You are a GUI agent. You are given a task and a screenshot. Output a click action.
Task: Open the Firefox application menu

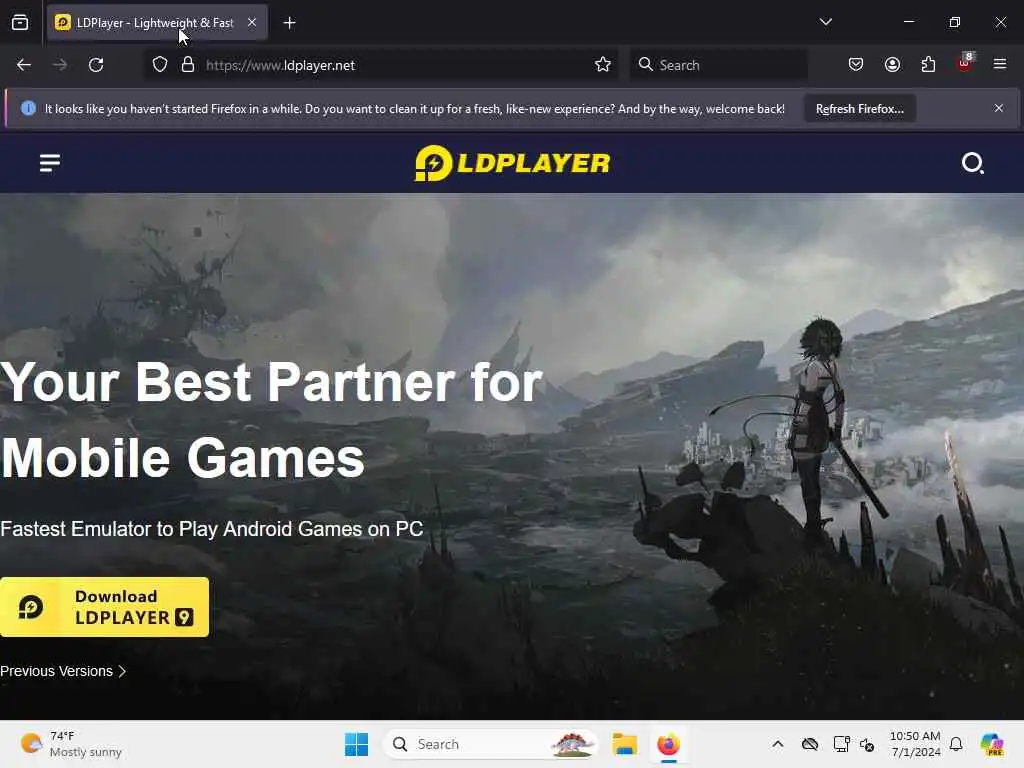coord(1000,64)
